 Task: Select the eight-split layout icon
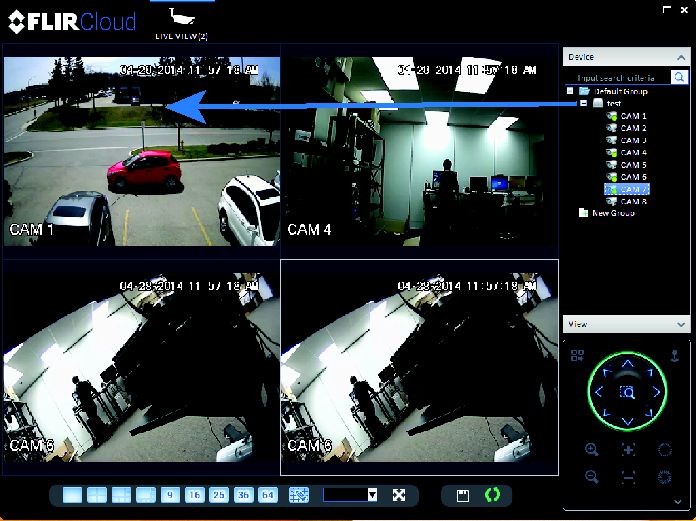pyautogui.click(x=146, y=494)
